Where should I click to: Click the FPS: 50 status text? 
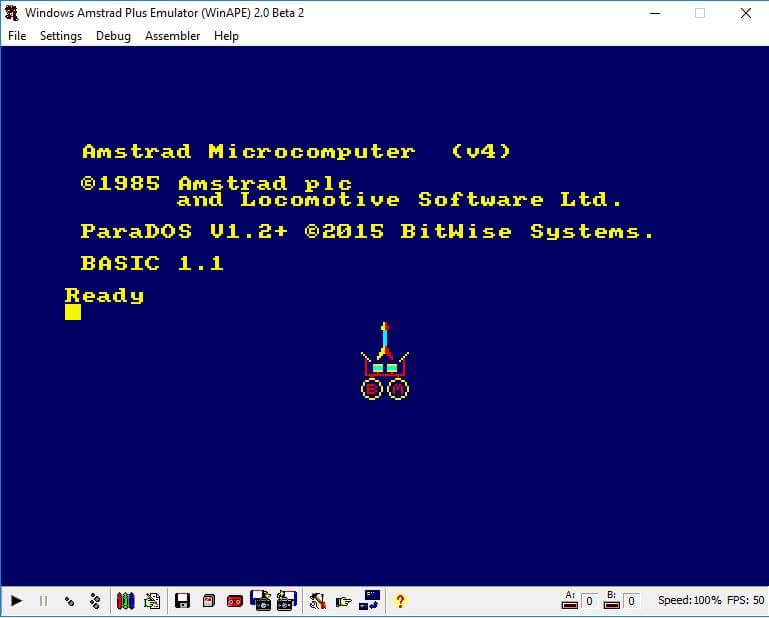coord(745,600)
